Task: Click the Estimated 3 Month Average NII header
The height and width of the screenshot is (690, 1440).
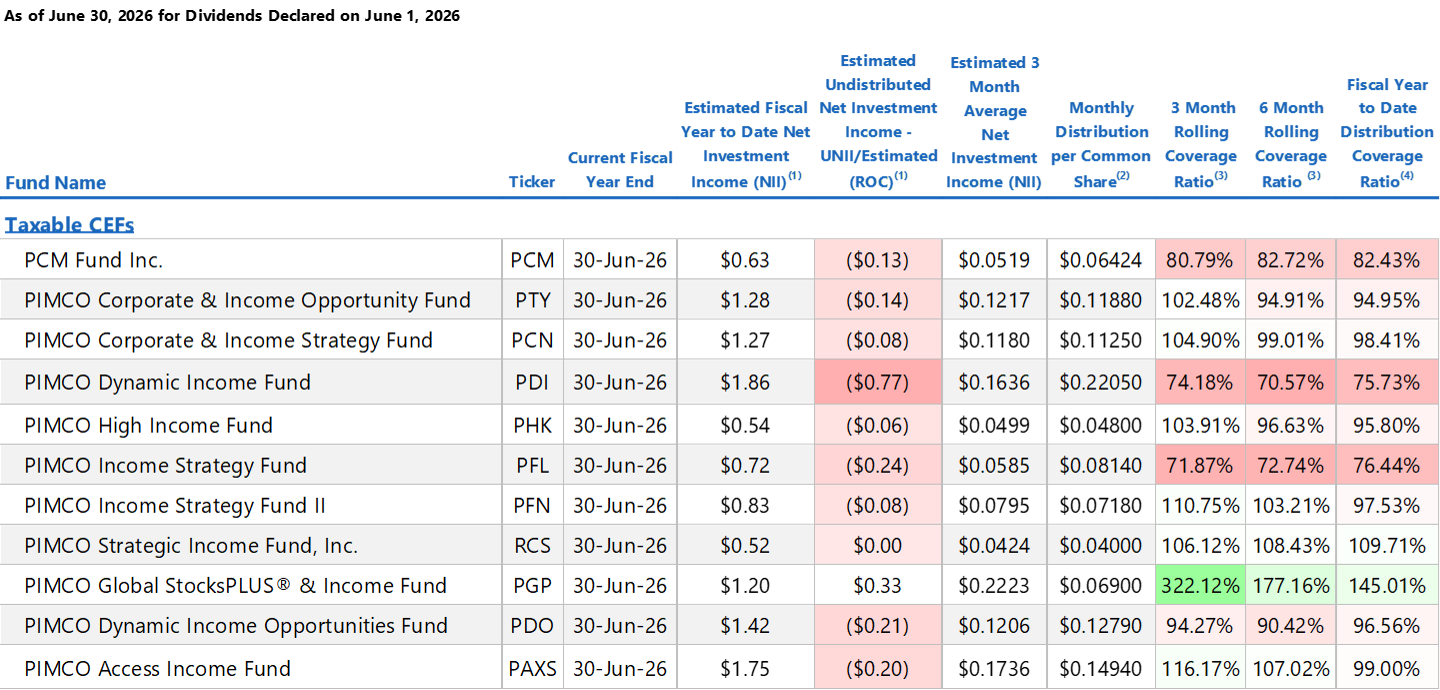Action: [994, 122]
